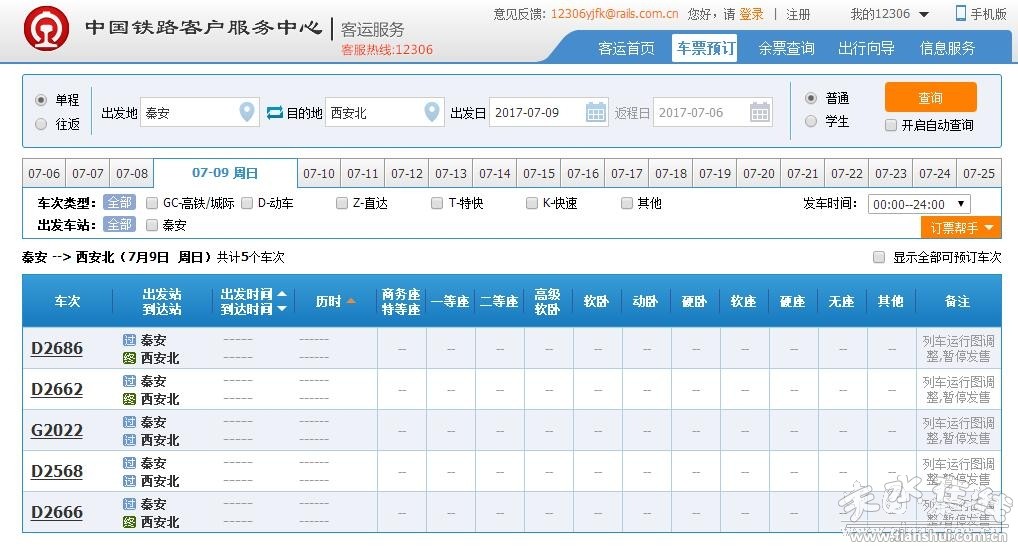
Task: Switch to the 07-10 date tab
Action: point(319,173)
